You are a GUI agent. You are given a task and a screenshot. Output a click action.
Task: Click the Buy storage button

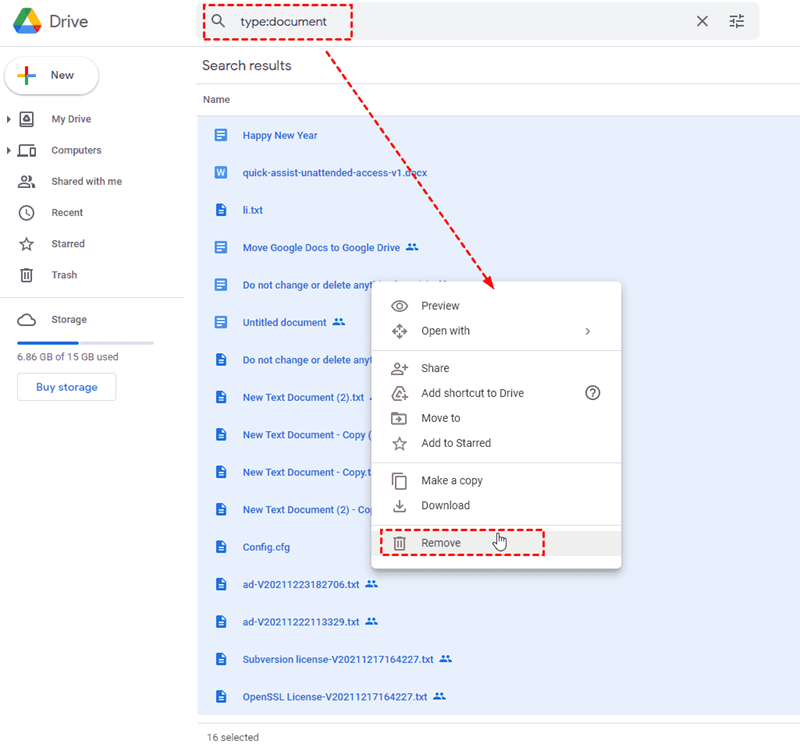coord(66,387)
